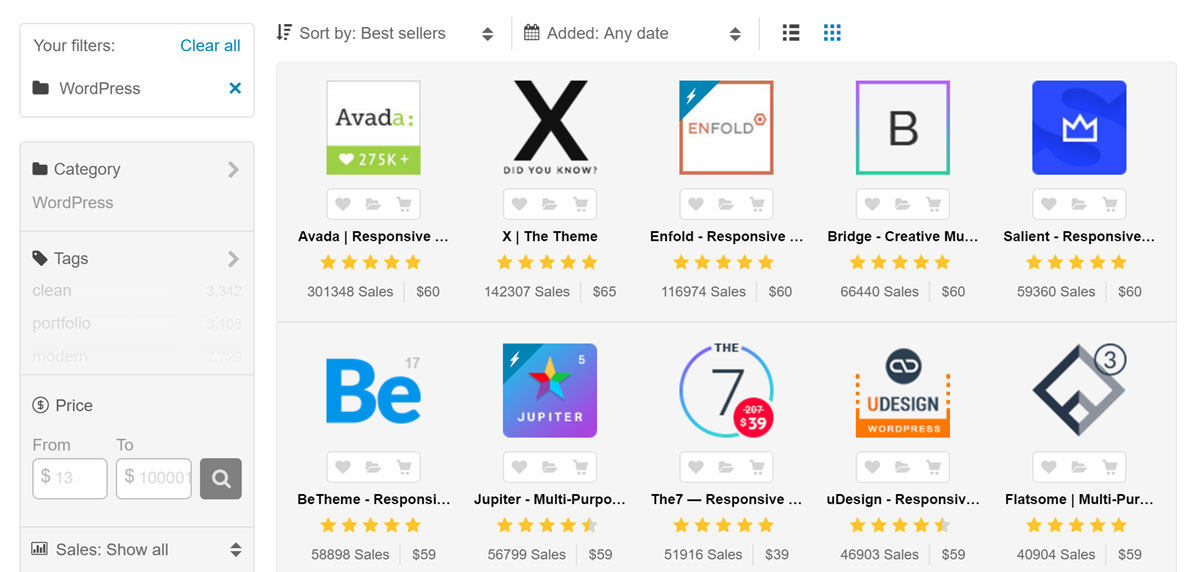
Task: Favorite the Salient theme with heart icon
Action: pyautogui.click(x=1049, y=204)
